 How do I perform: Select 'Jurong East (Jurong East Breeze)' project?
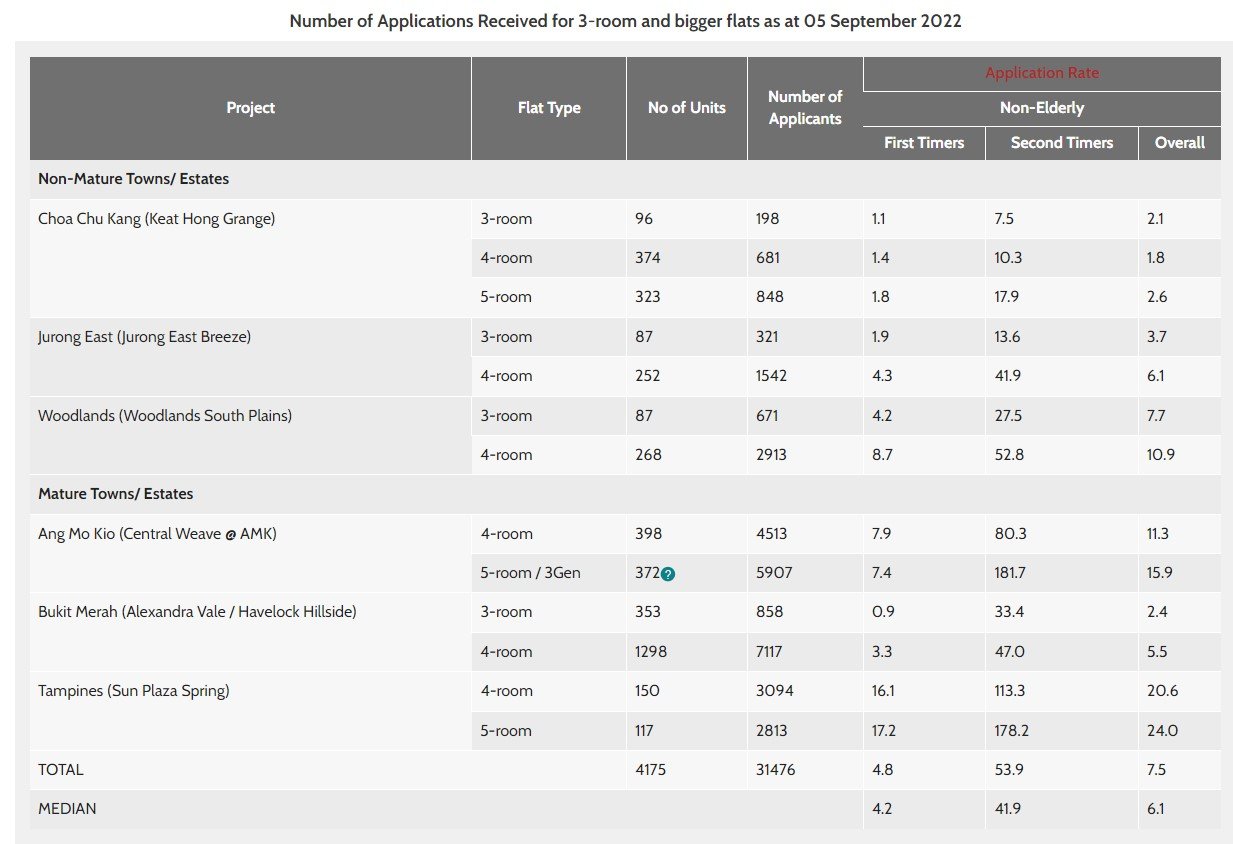[x=144, y=337]
